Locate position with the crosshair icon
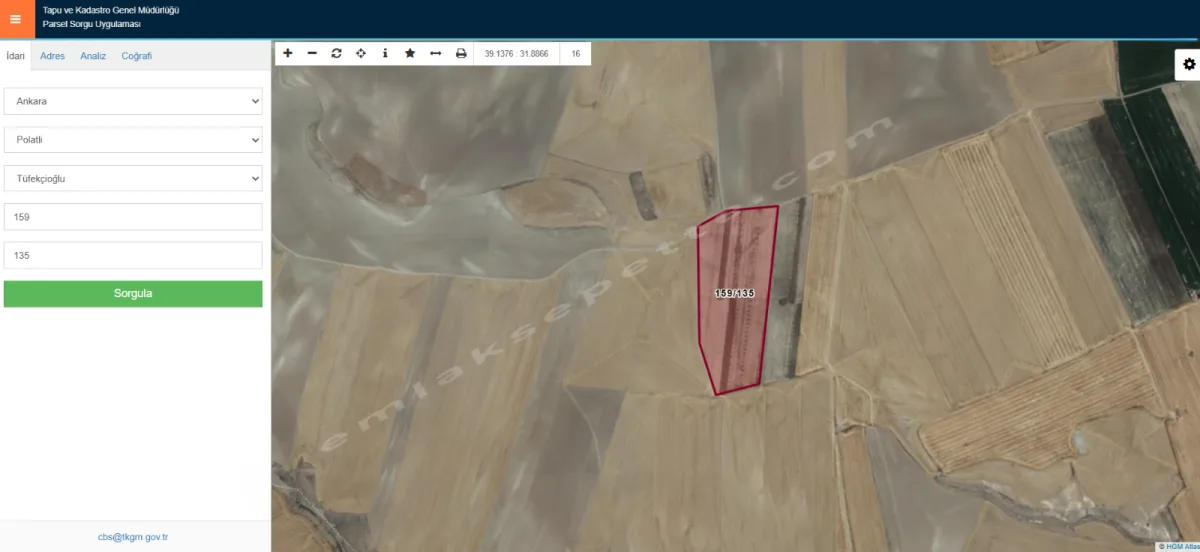The width and height of the screenshot is (1200, 552). (361, 53)
